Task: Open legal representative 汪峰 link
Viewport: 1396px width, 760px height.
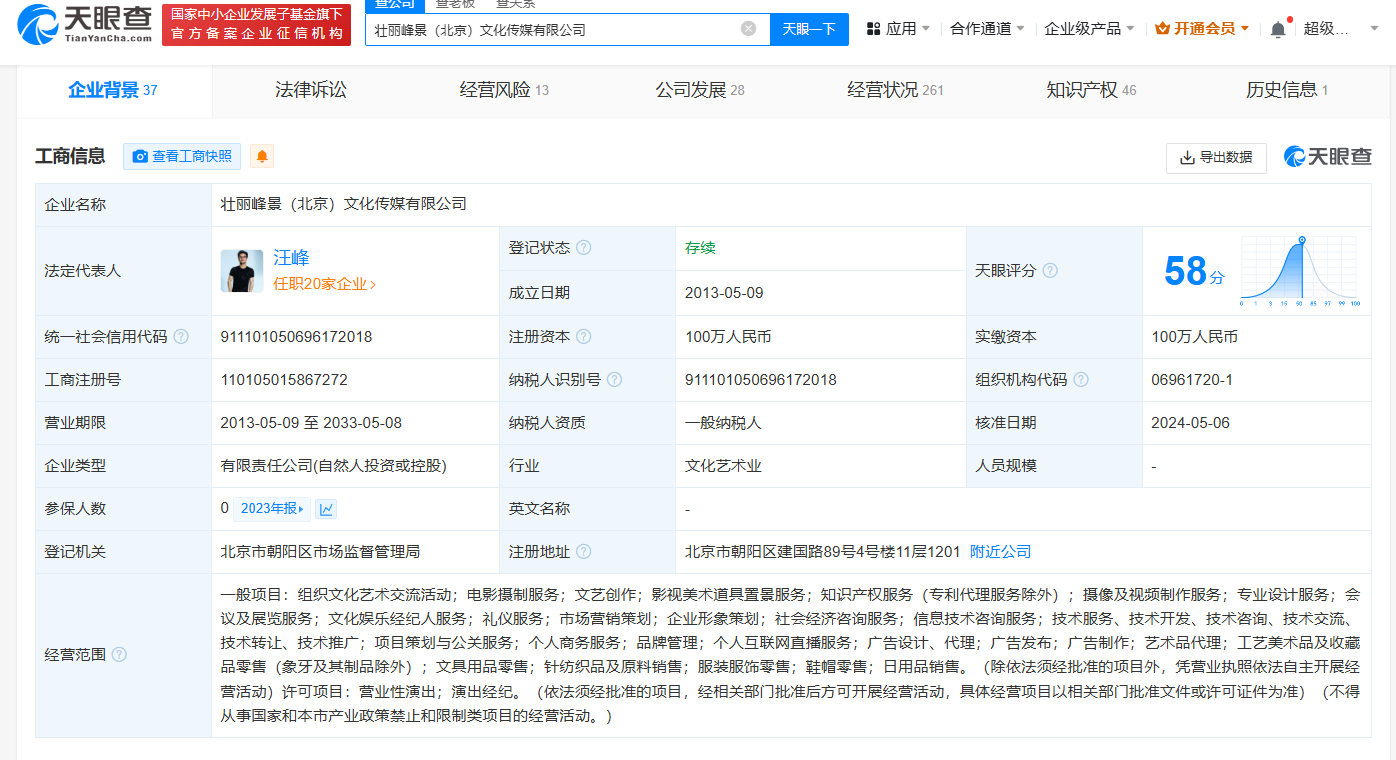Action: [292, 258]
